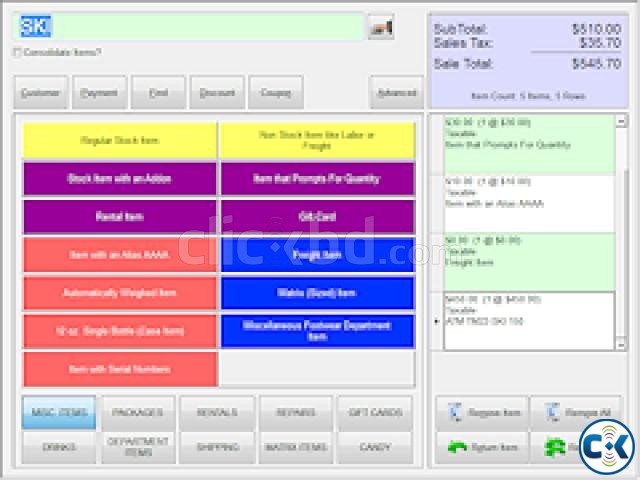
Task: Add the yellow Regular Stock Item
Action: click(120, 141)
